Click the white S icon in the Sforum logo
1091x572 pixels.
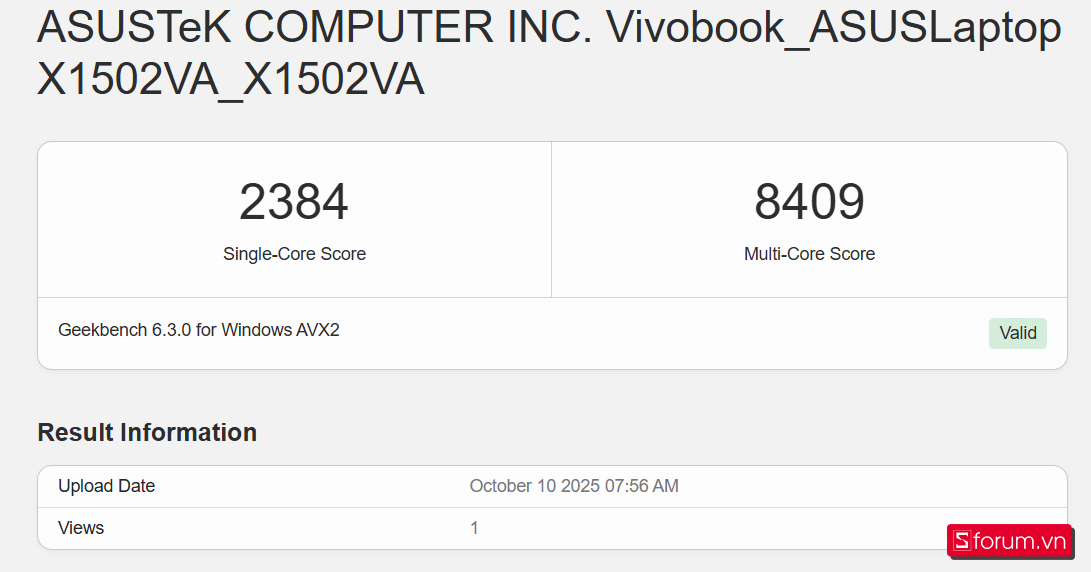pos(962,541)
